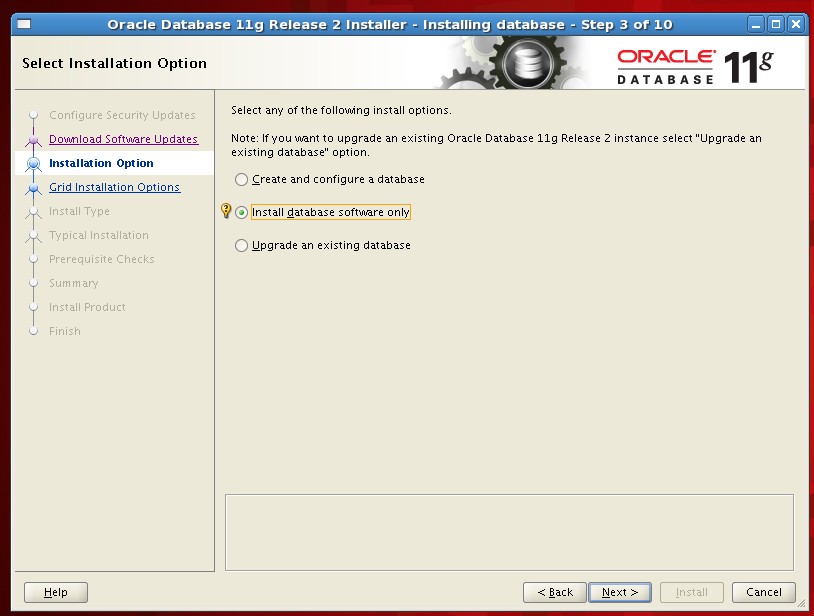Click the "Install Product" step text
Screen dimensions: 814x616
(x=87, y=307)
